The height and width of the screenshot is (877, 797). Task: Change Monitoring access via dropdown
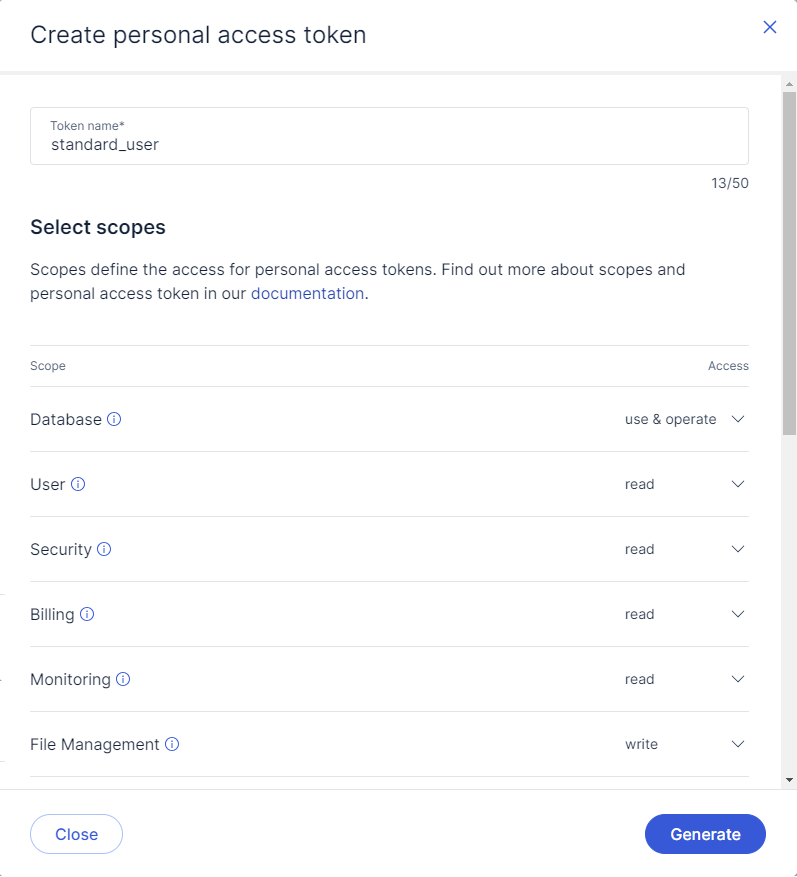tap(738, 679)
